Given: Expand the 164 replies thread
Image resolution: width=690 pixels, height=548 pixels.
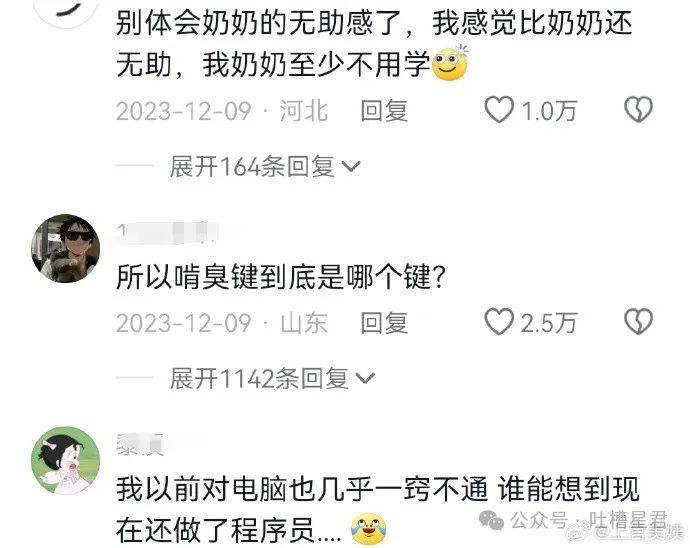Looking at the screenshot, I should [x=265, y=167].
